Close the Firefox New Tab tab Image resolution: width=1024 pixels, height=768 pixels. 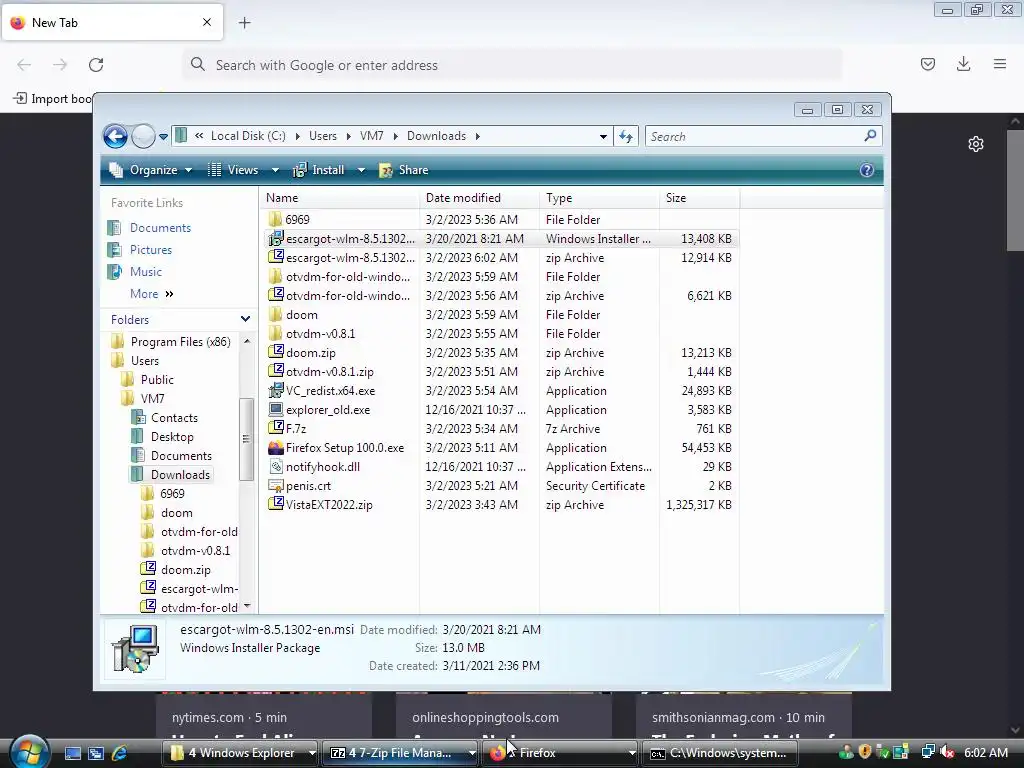click(207, 22)
